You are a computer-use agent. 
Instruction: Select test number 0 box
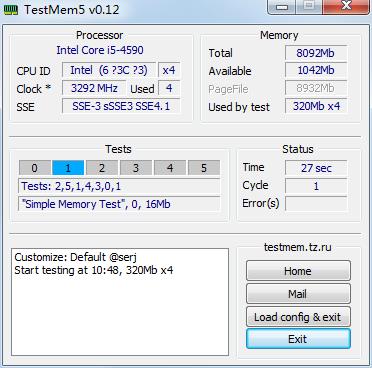click(35, 168)
